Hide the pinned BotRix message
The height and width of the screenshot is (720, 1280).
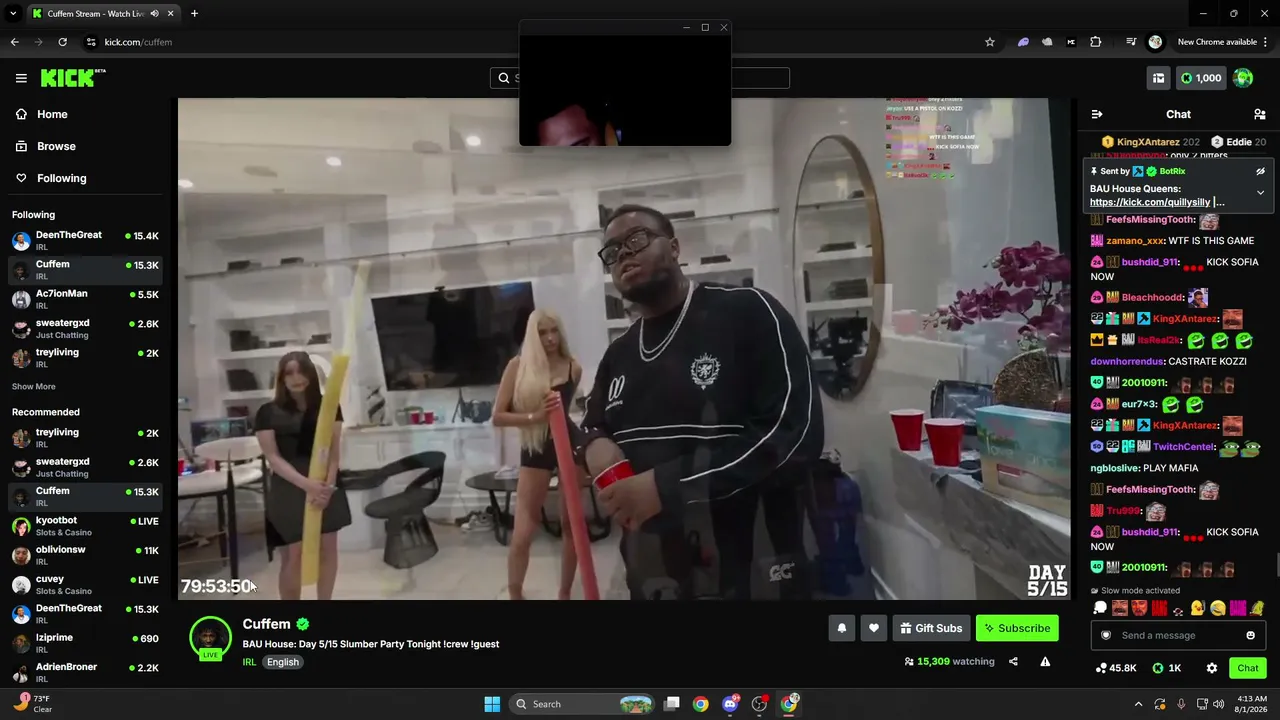coord(1260,171)
